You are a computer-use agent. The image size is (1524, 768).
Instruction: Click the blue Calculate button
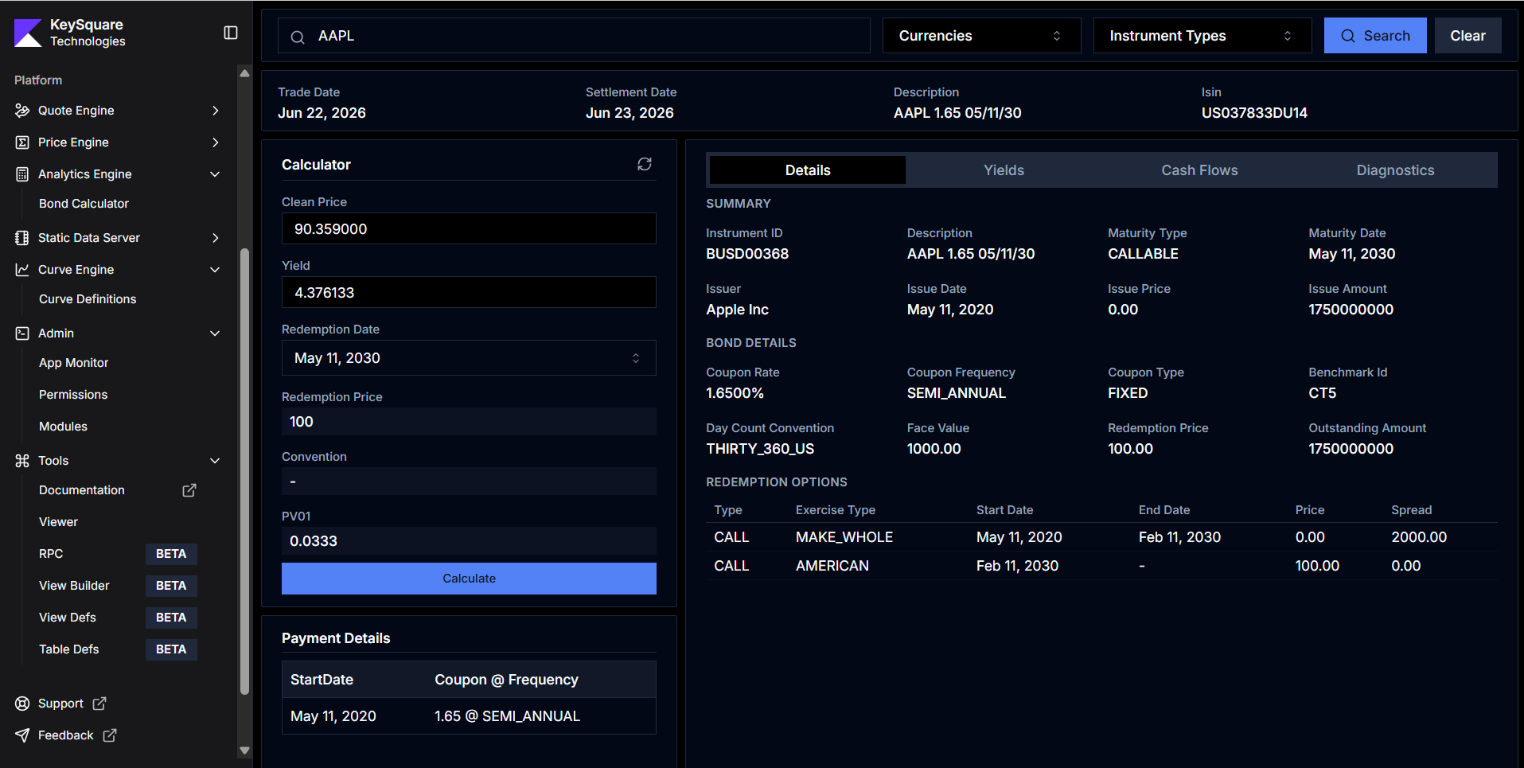tap(469, 579)
